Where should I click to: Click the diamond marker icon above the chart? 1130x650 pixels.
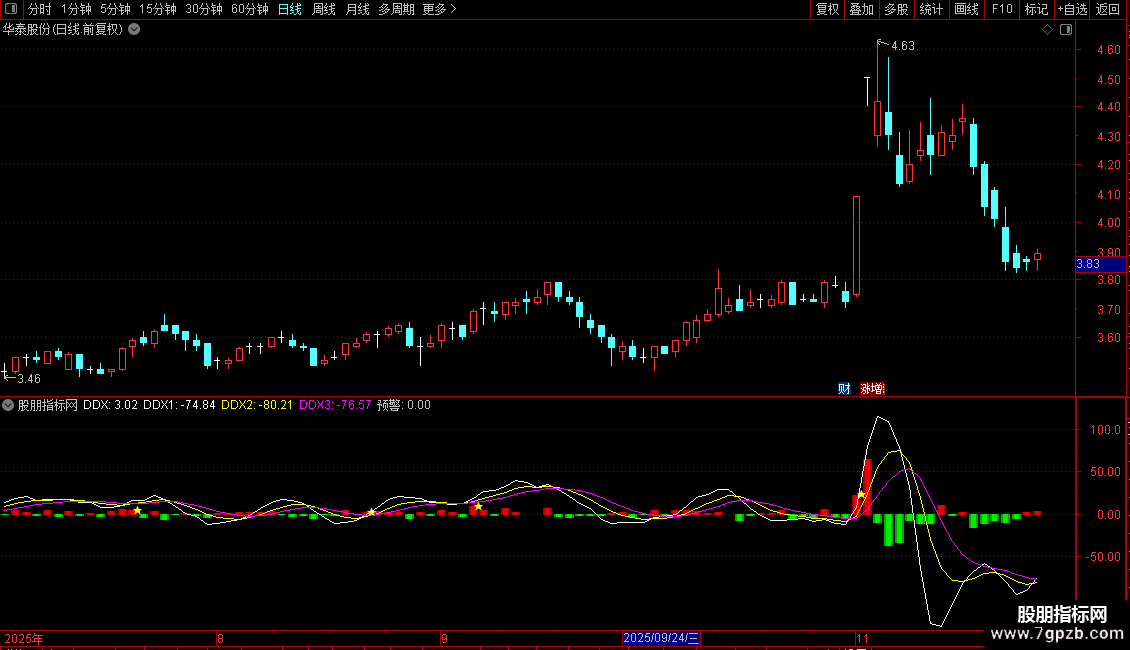pyautogui.click(x=1047, y=30)
